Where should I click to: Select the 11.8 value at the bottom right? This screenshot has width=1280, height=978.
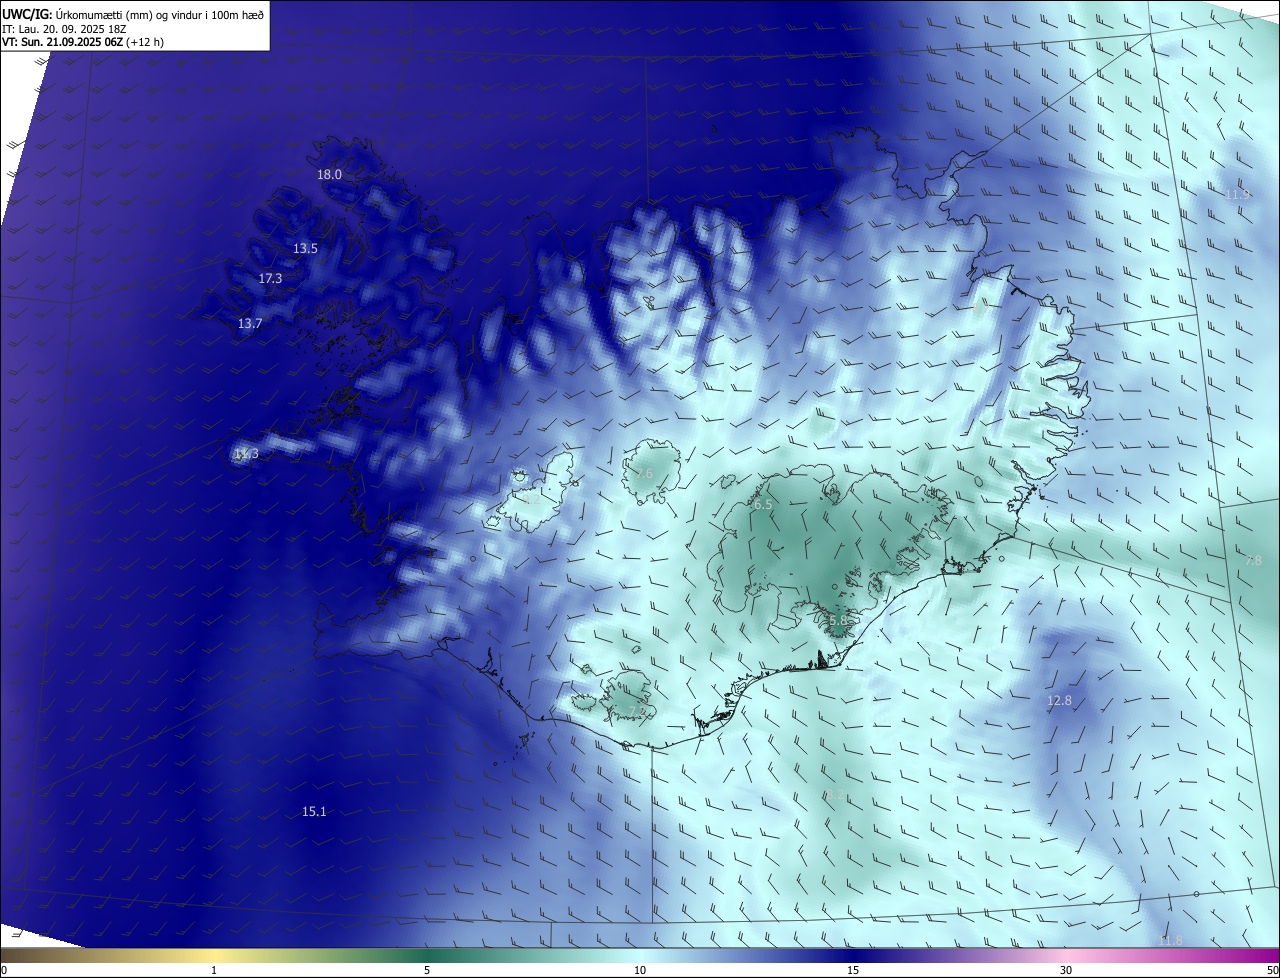pyautogui.click(x=1170, y=940)
